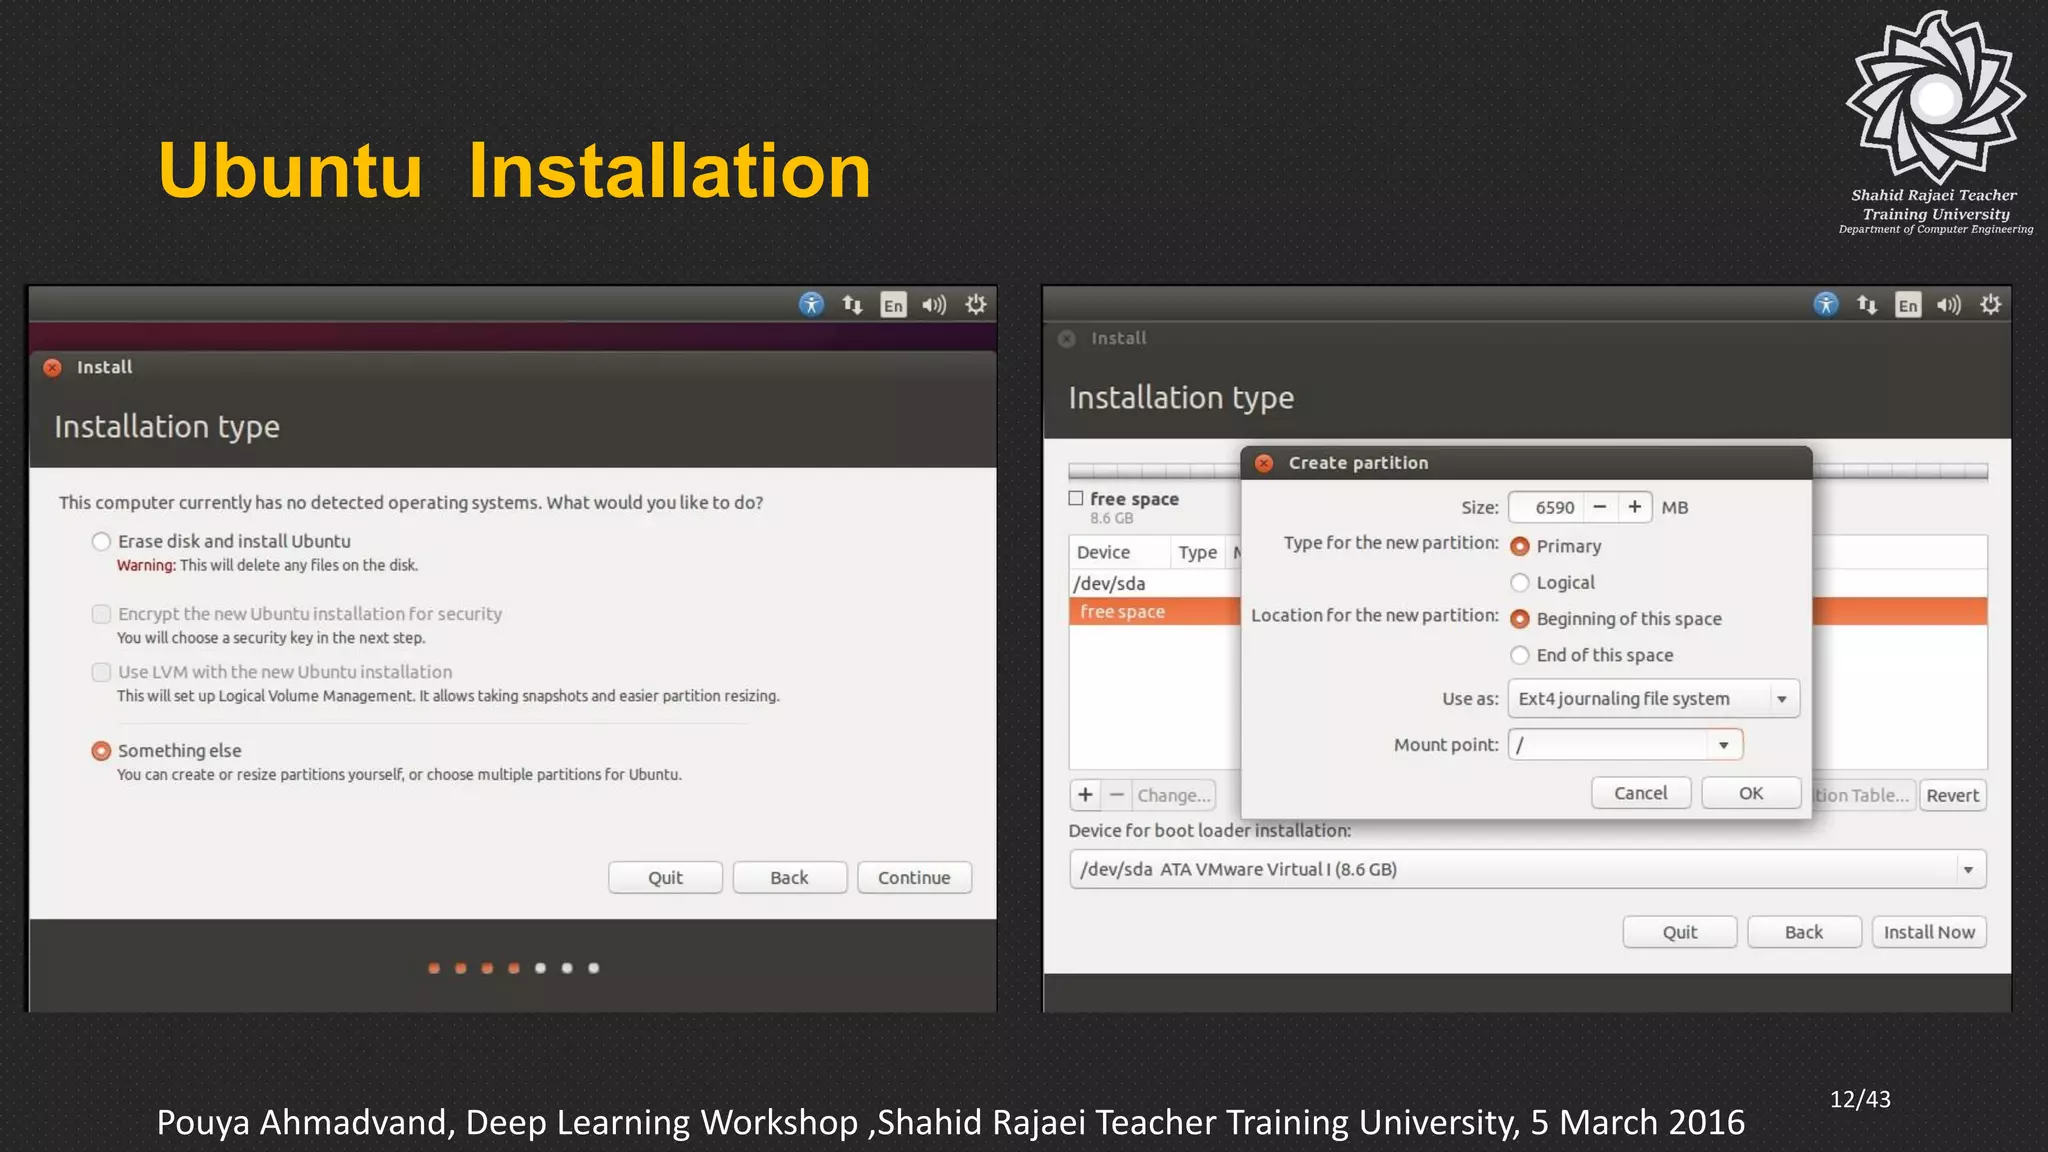Select /dev/sda row in partition table
The height and width of the screenshot is (1152, 2048).
click(x=1155, y=583)
